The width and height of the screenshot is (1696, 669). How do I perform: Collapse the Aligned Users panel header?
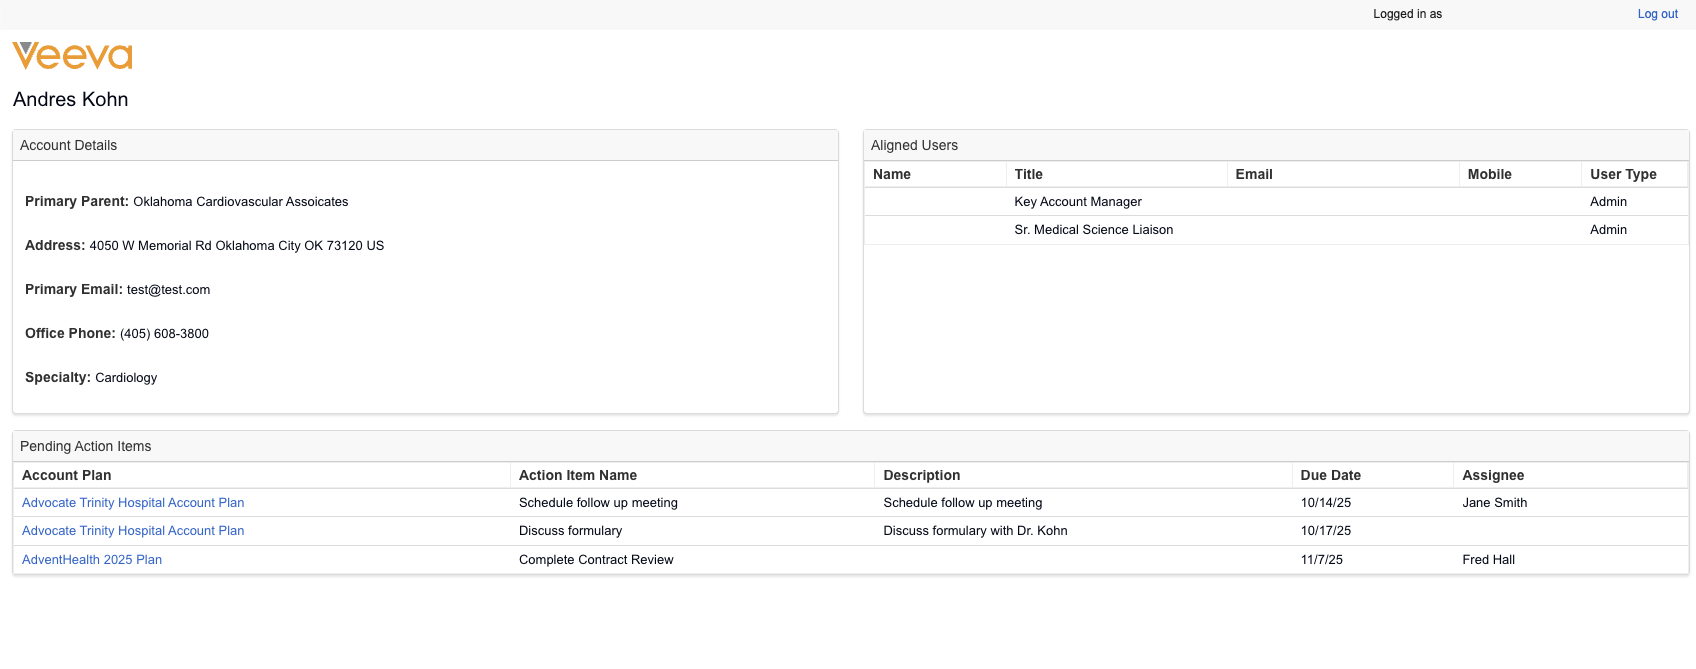coord(914,145)
